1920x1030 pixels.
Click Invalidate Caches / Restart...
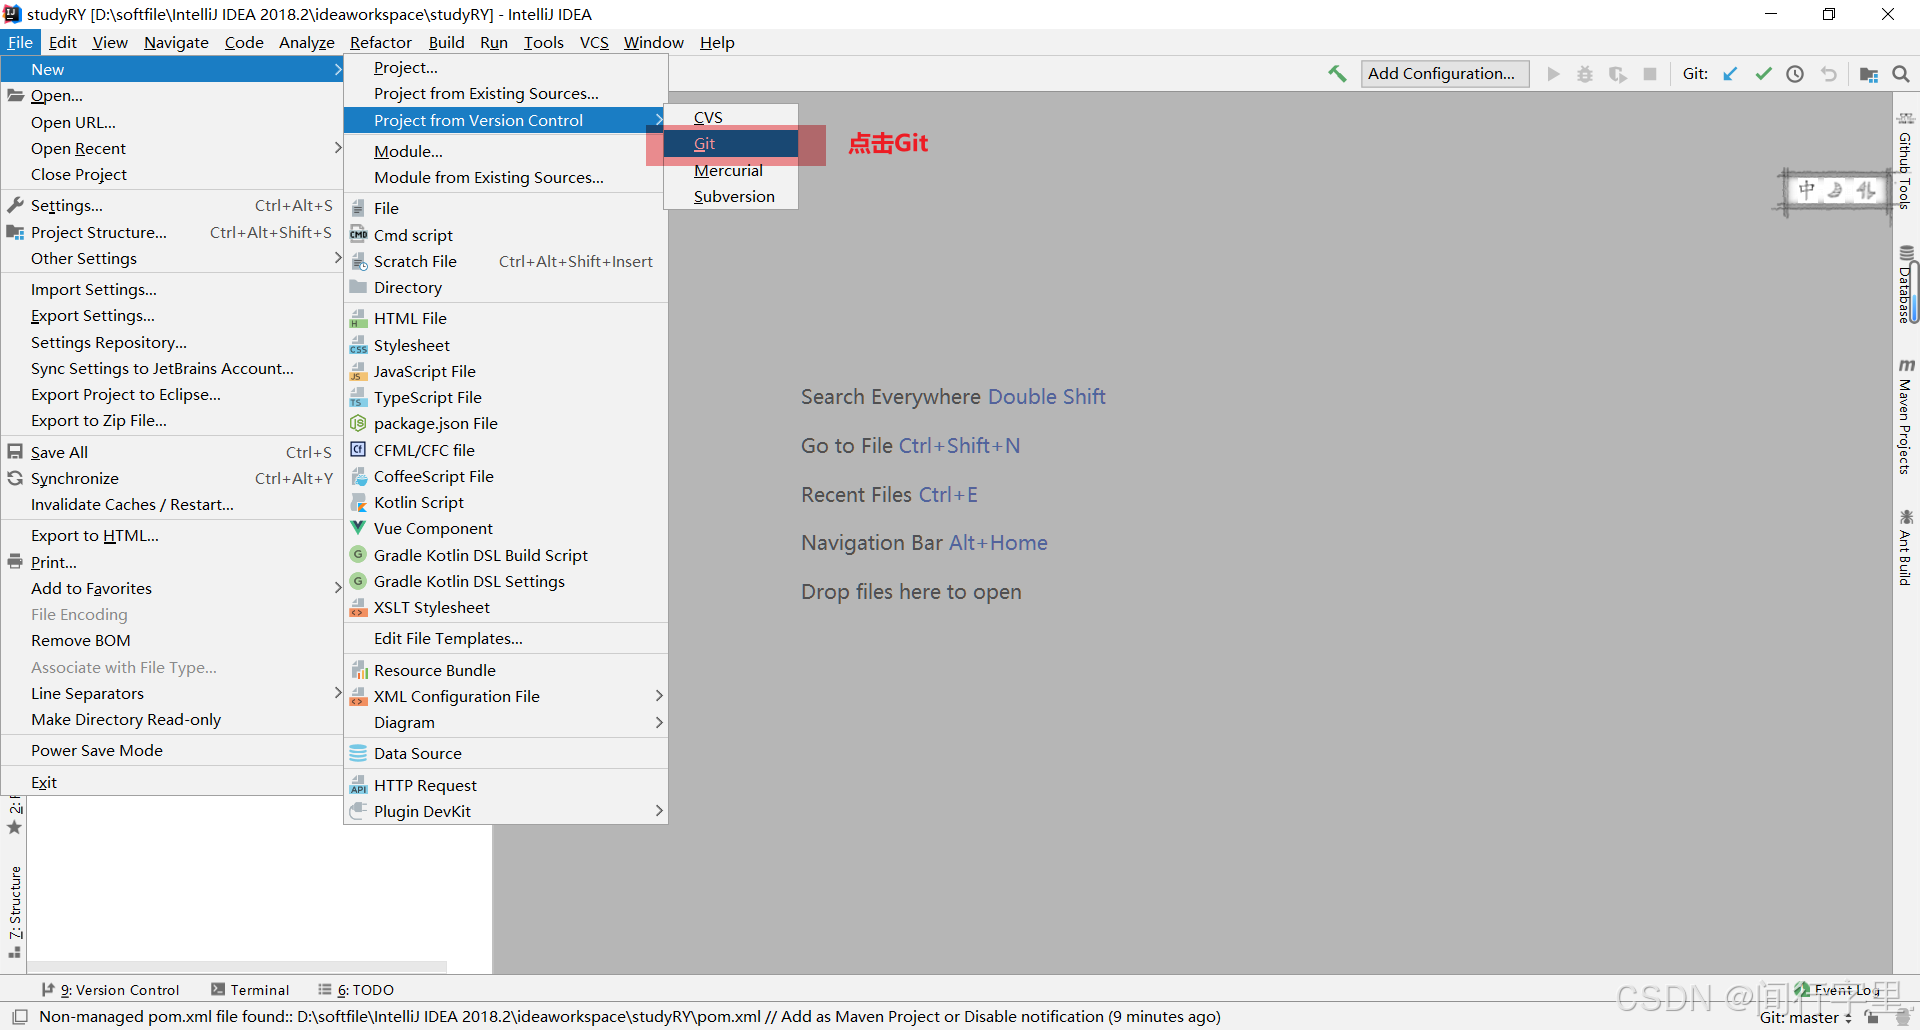coord(172,504)
